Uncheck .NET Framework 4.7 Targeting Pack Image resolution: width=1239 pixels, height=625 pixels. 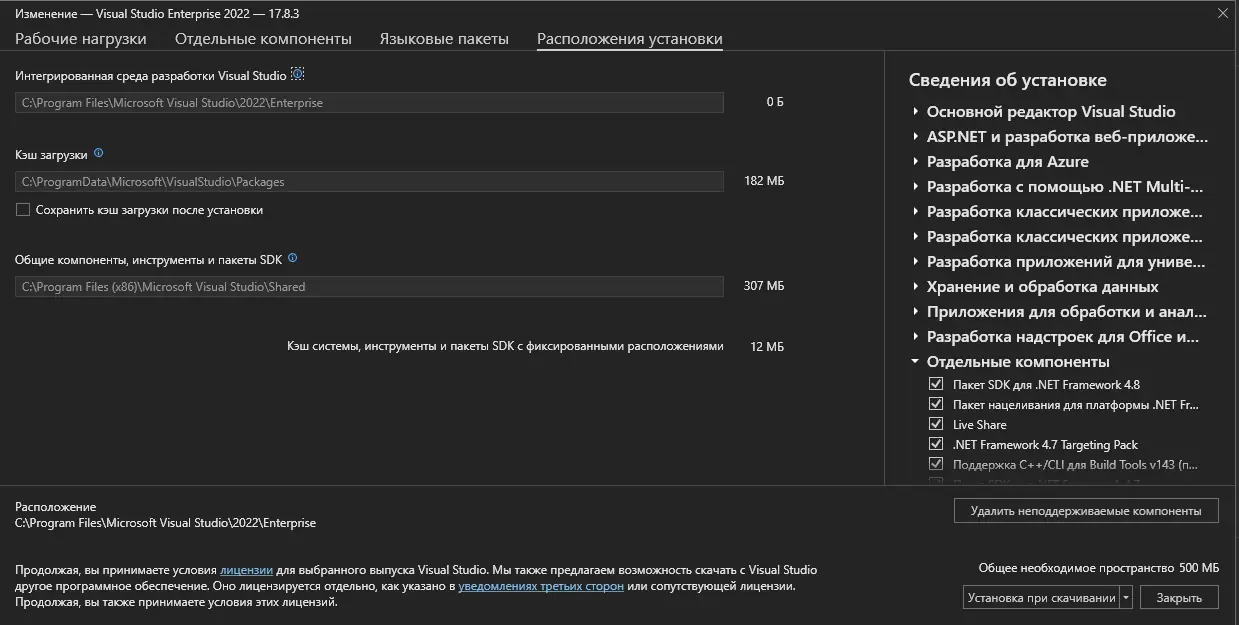[936, 443]
